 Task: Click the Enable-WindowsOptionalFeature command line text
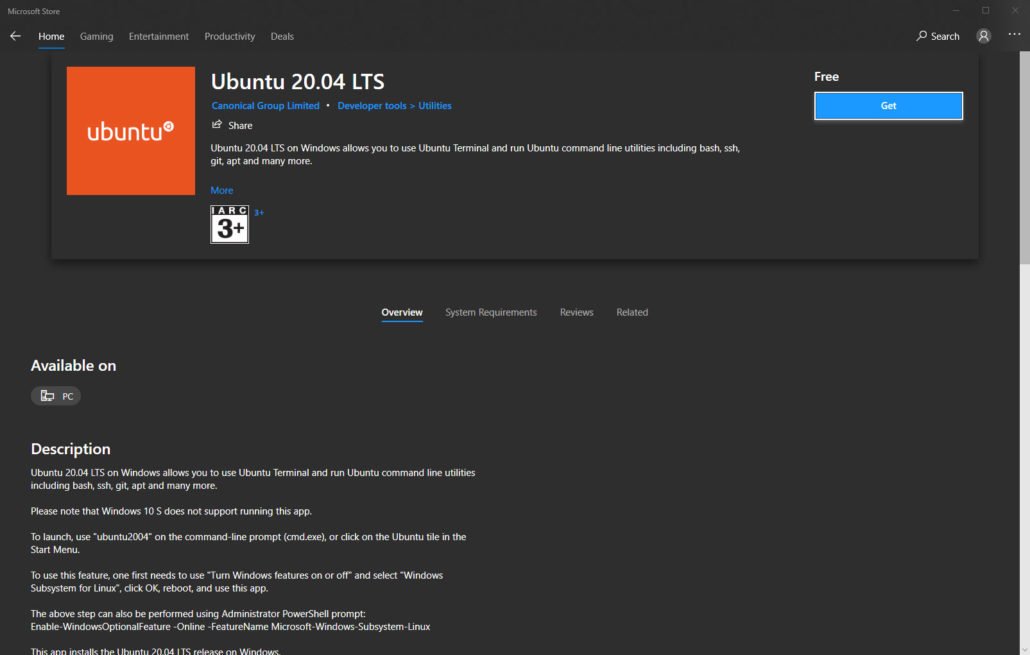point(231,627)
